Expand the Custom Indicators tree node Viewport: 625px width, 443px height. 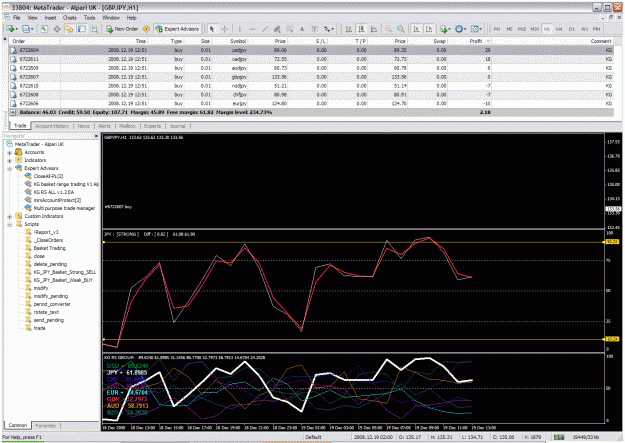(10, 216)
